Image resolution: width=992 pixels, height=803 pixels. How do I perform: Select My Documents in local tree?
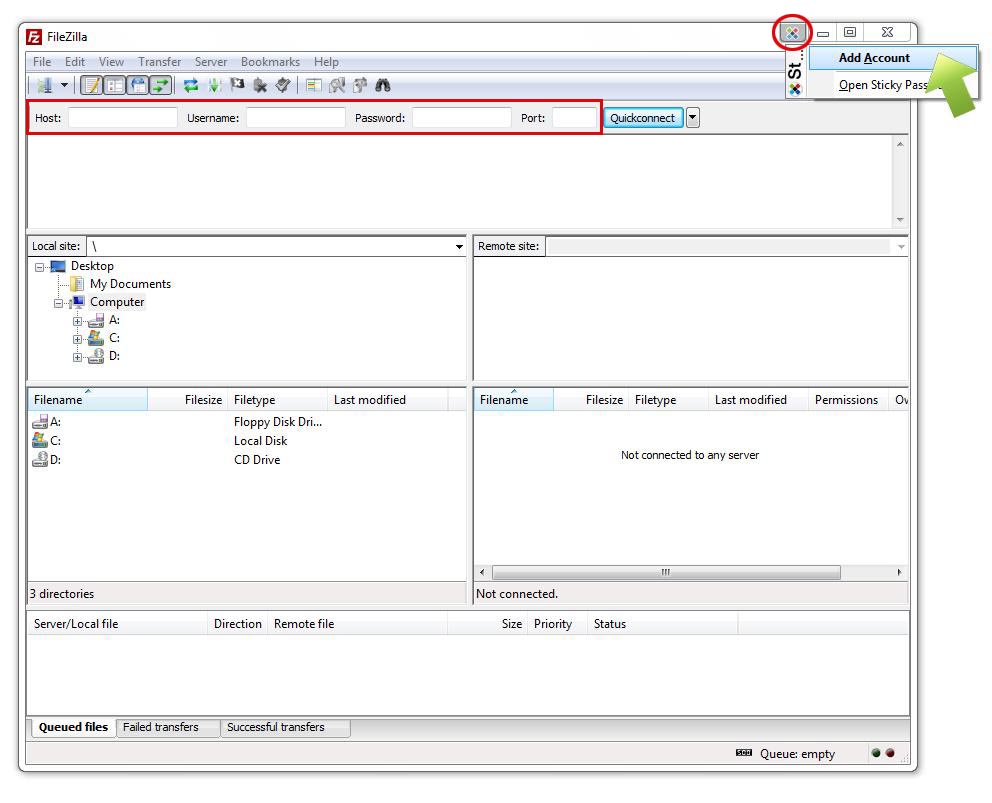click(x=130, y=284)
